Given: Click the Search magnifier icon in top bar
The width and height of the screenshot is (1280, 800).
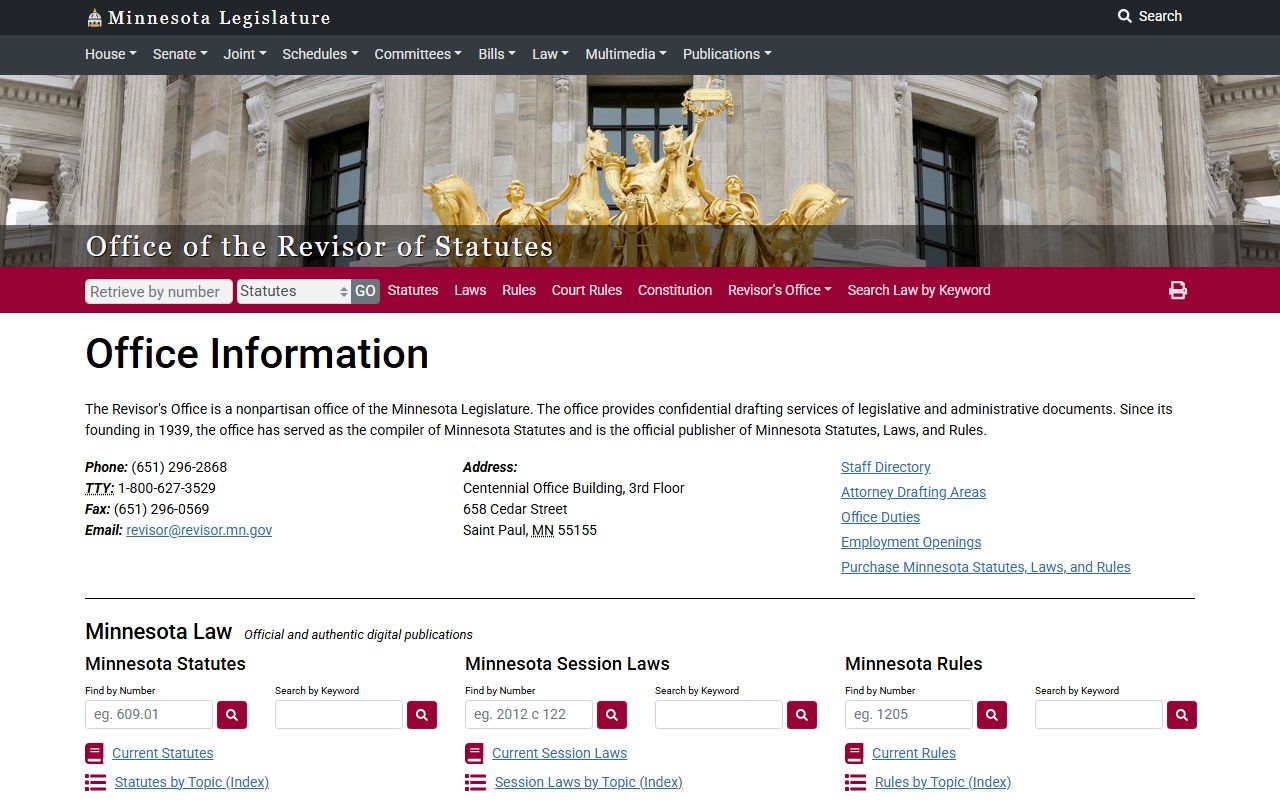Looking at the screenshot, I should 1125,16.
